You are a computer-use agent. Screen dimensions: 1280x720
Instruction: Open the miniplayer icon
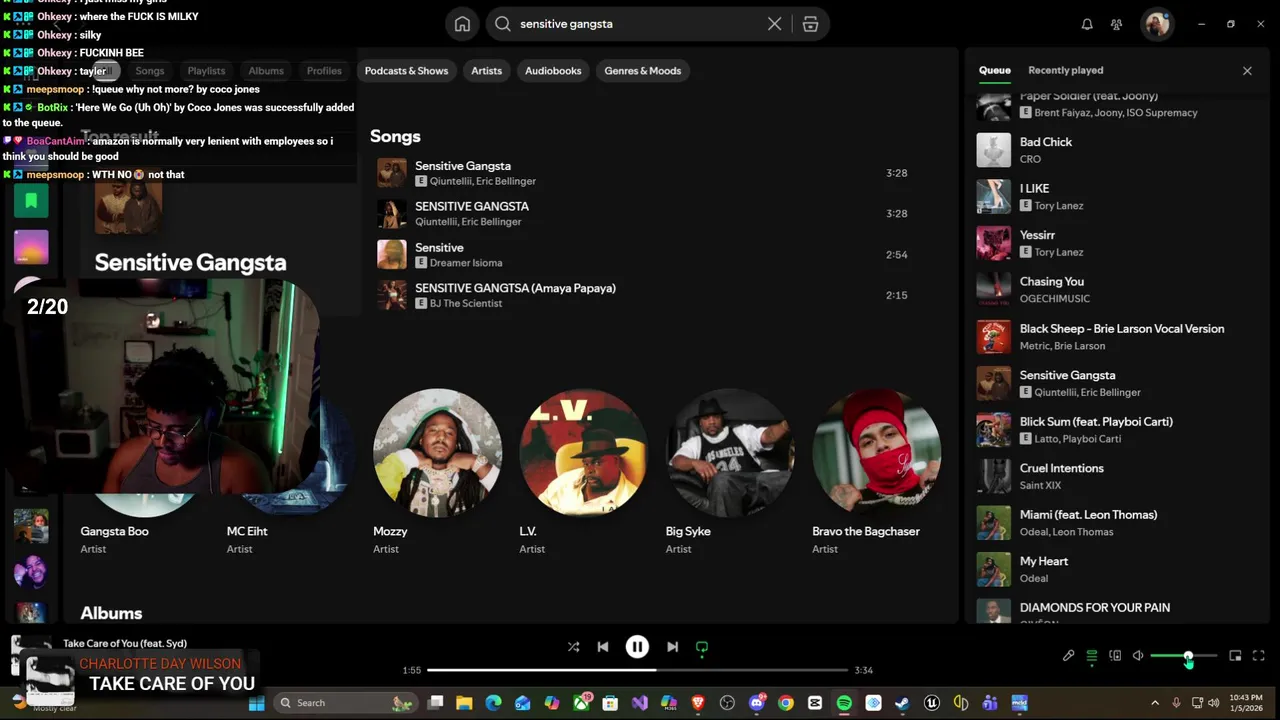pyautogui.click(x=1235, y=656)
